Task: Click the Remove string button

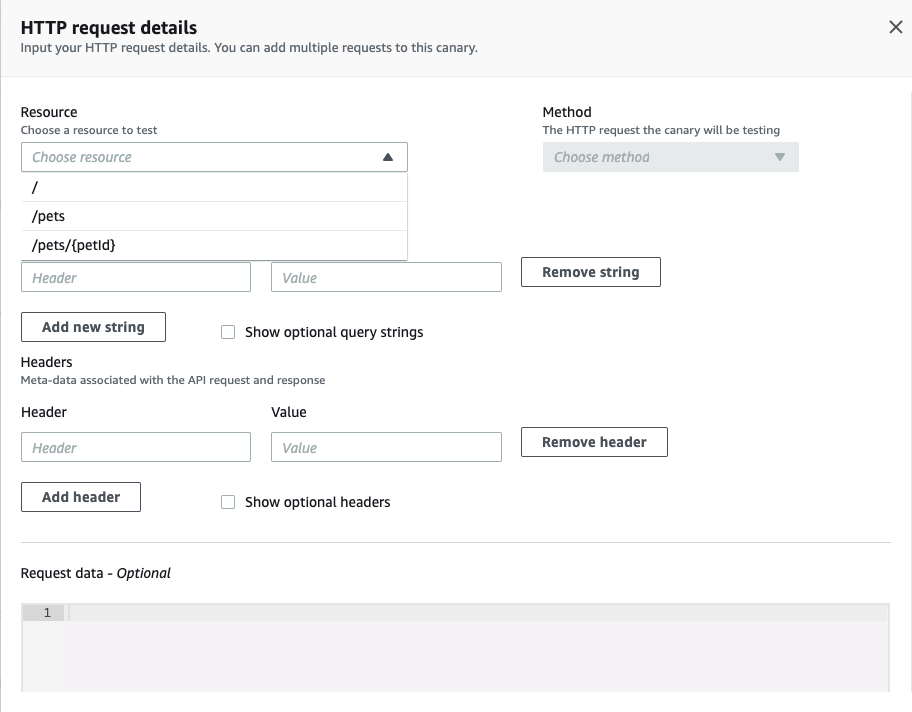Action: click(590, 271)
